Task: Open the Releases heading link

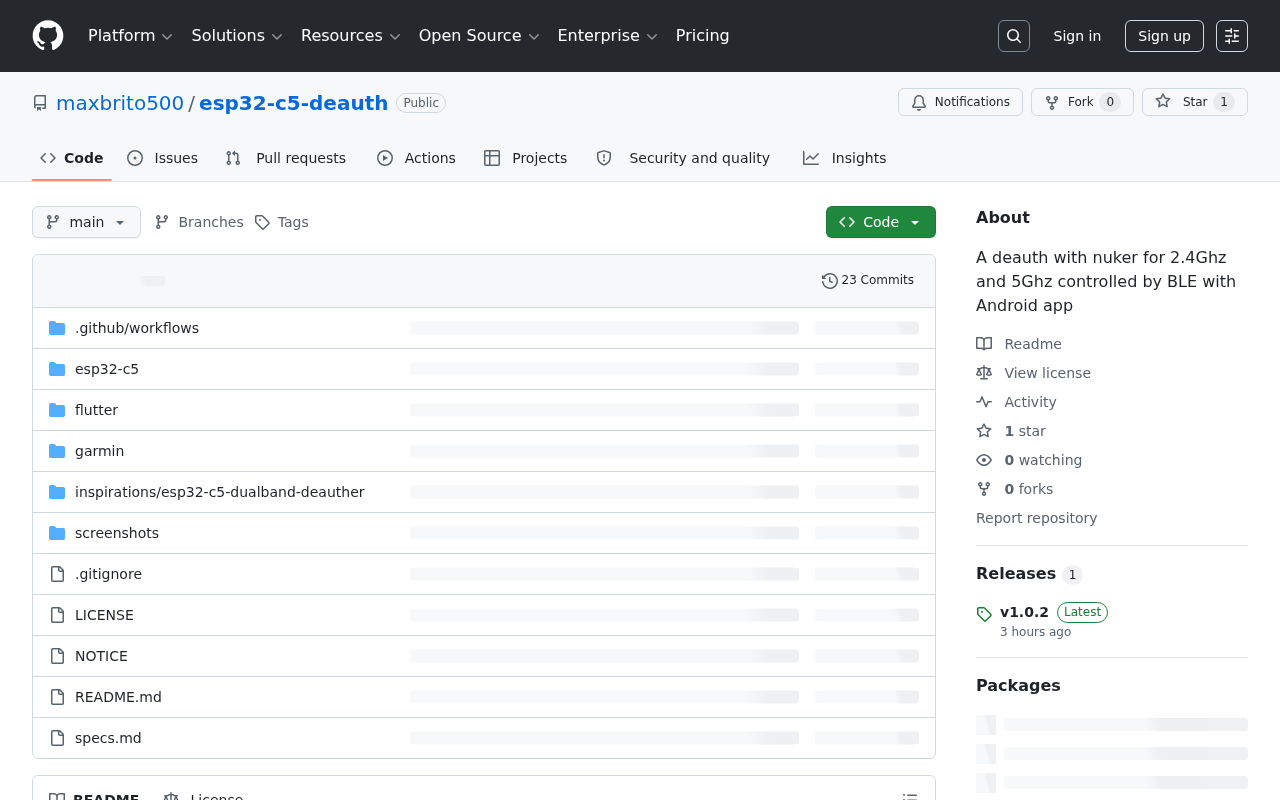Action: [1029, 574]
